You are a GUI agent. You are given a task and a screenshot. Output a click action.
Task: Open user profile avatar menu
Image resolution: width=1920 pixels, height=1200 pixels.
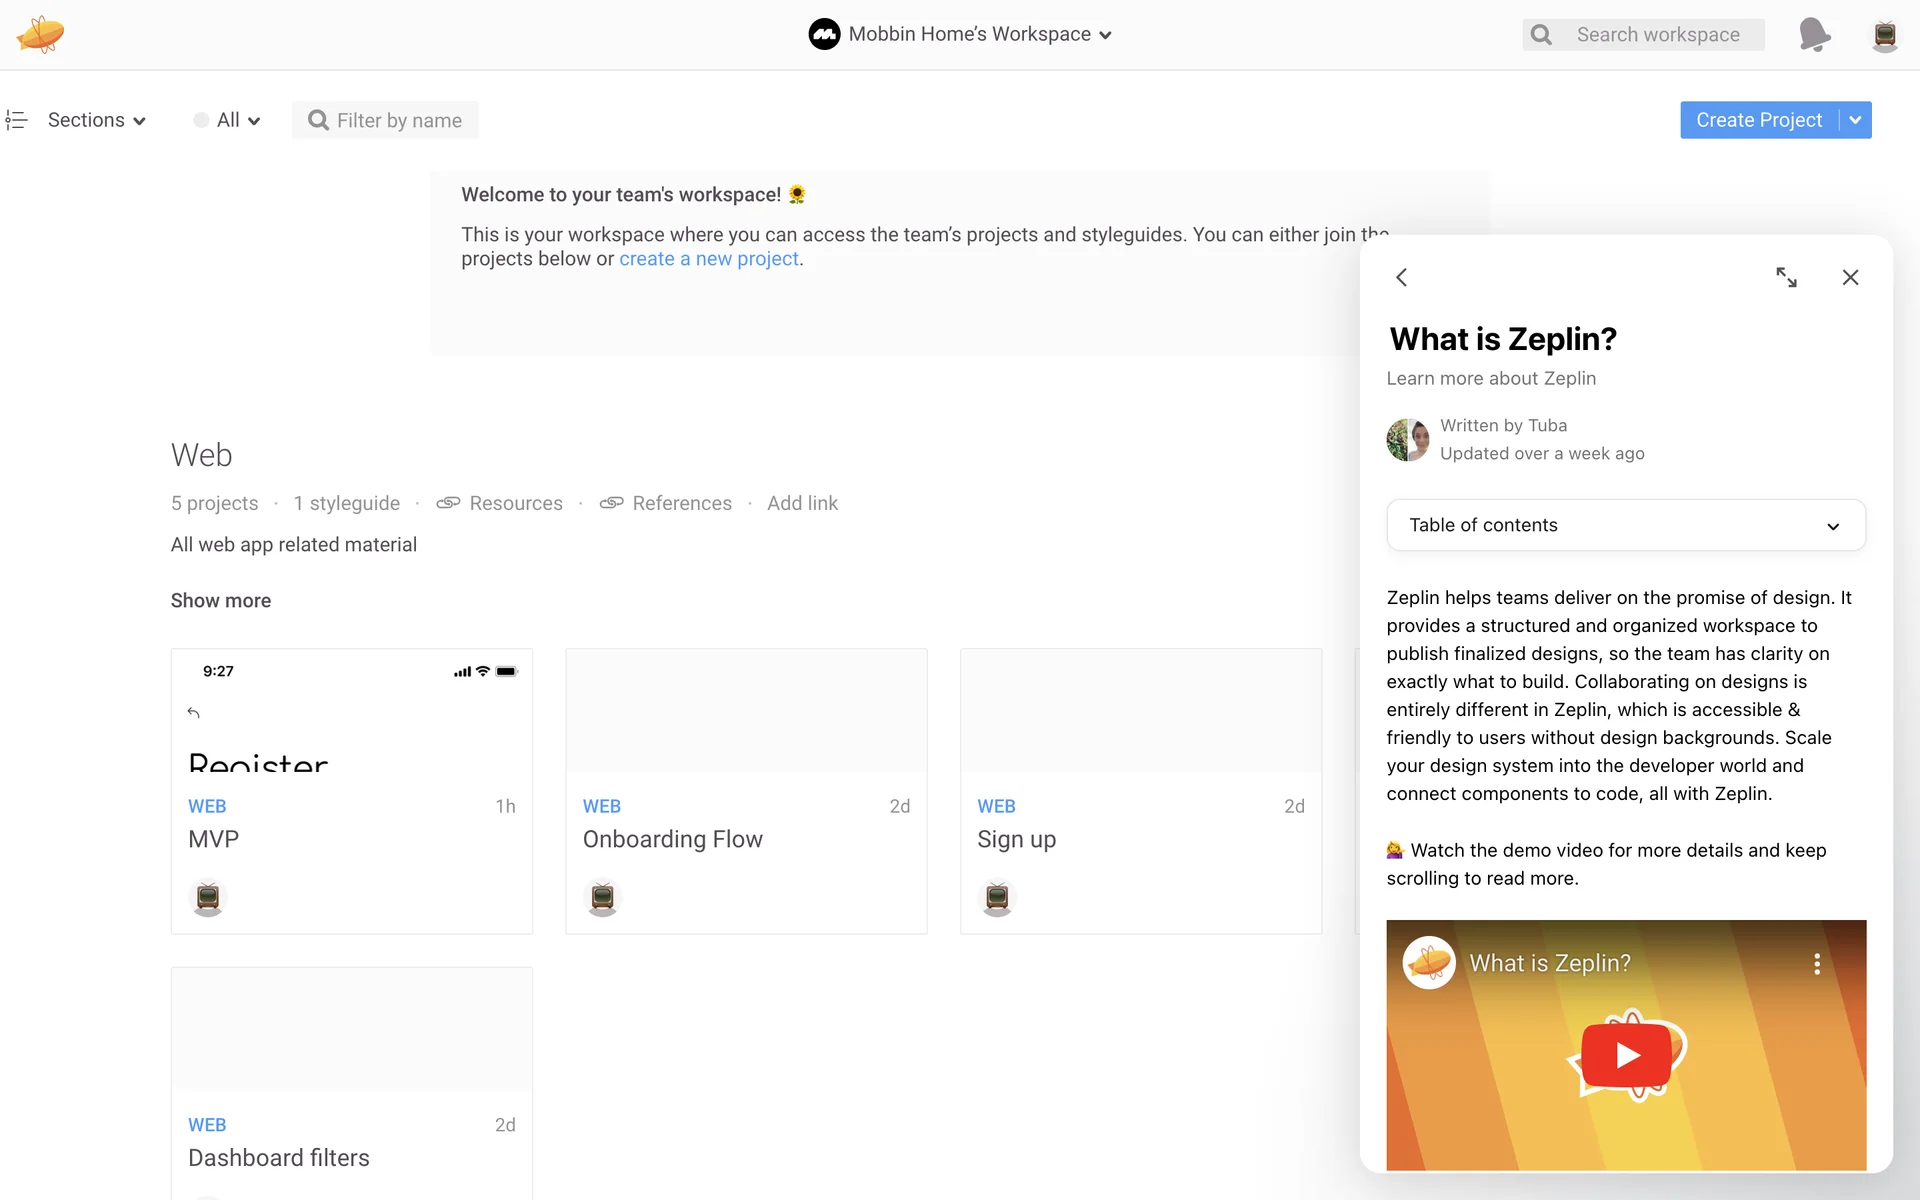(1885, 35)
